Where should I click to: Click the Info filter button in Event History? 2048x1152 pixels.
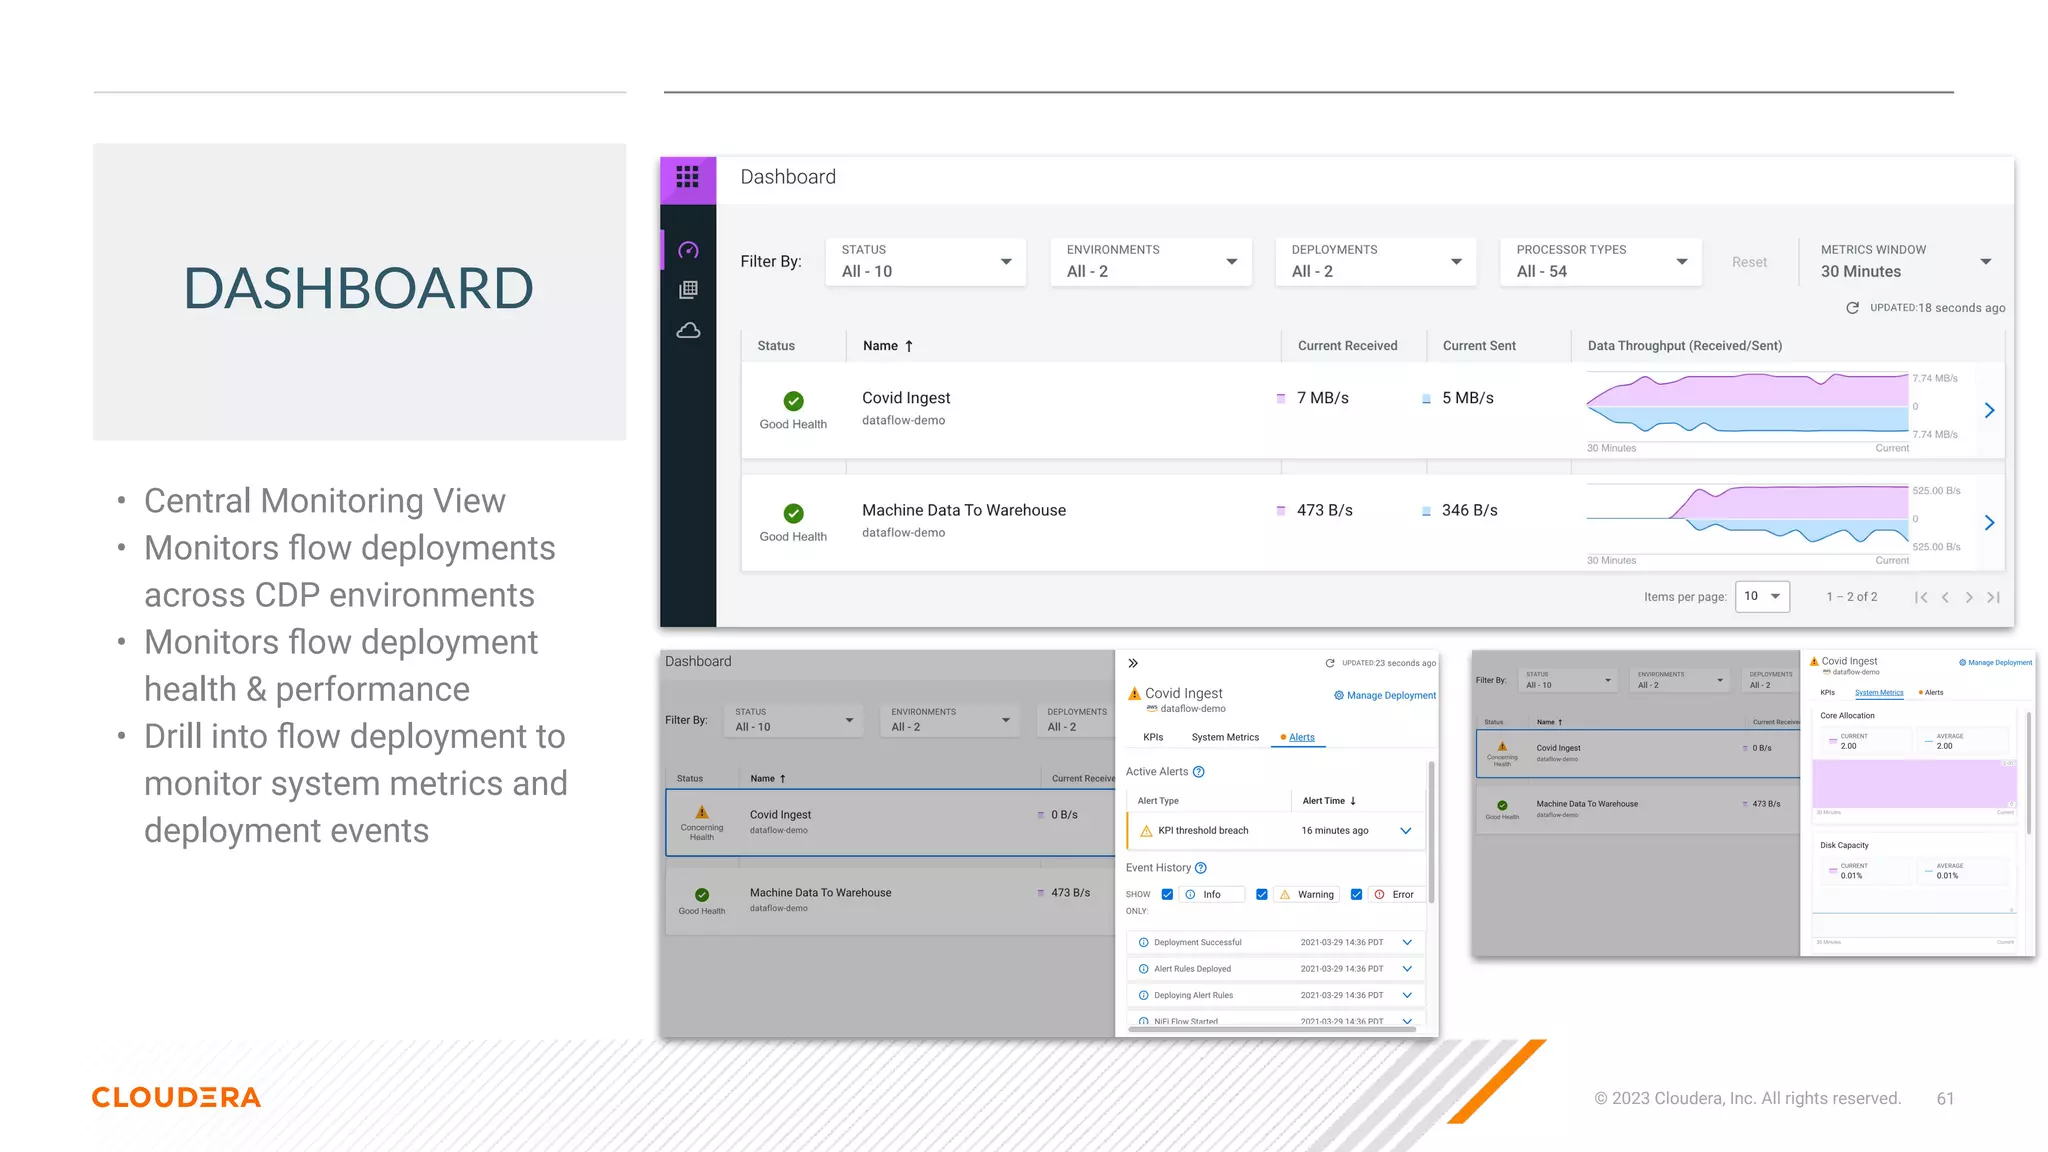1212,895
